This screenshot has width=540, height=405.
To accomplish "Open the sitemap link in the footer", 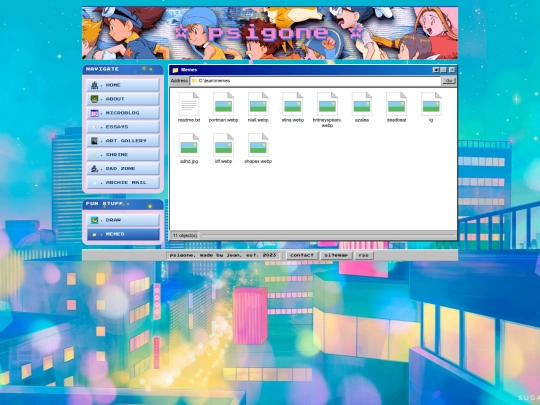I will pyautogui.click(x=336, y=255).
